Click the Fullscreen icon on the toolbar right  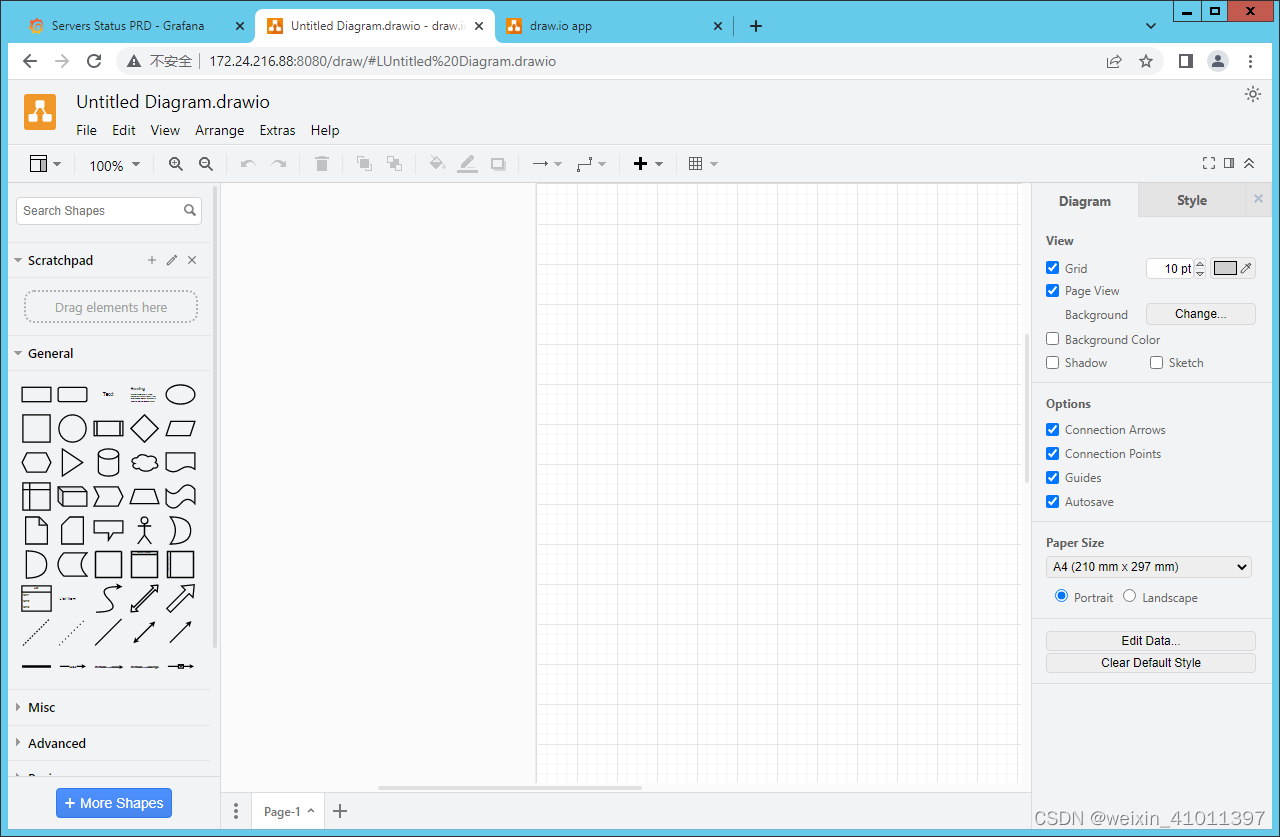[x=1208, y=162]
